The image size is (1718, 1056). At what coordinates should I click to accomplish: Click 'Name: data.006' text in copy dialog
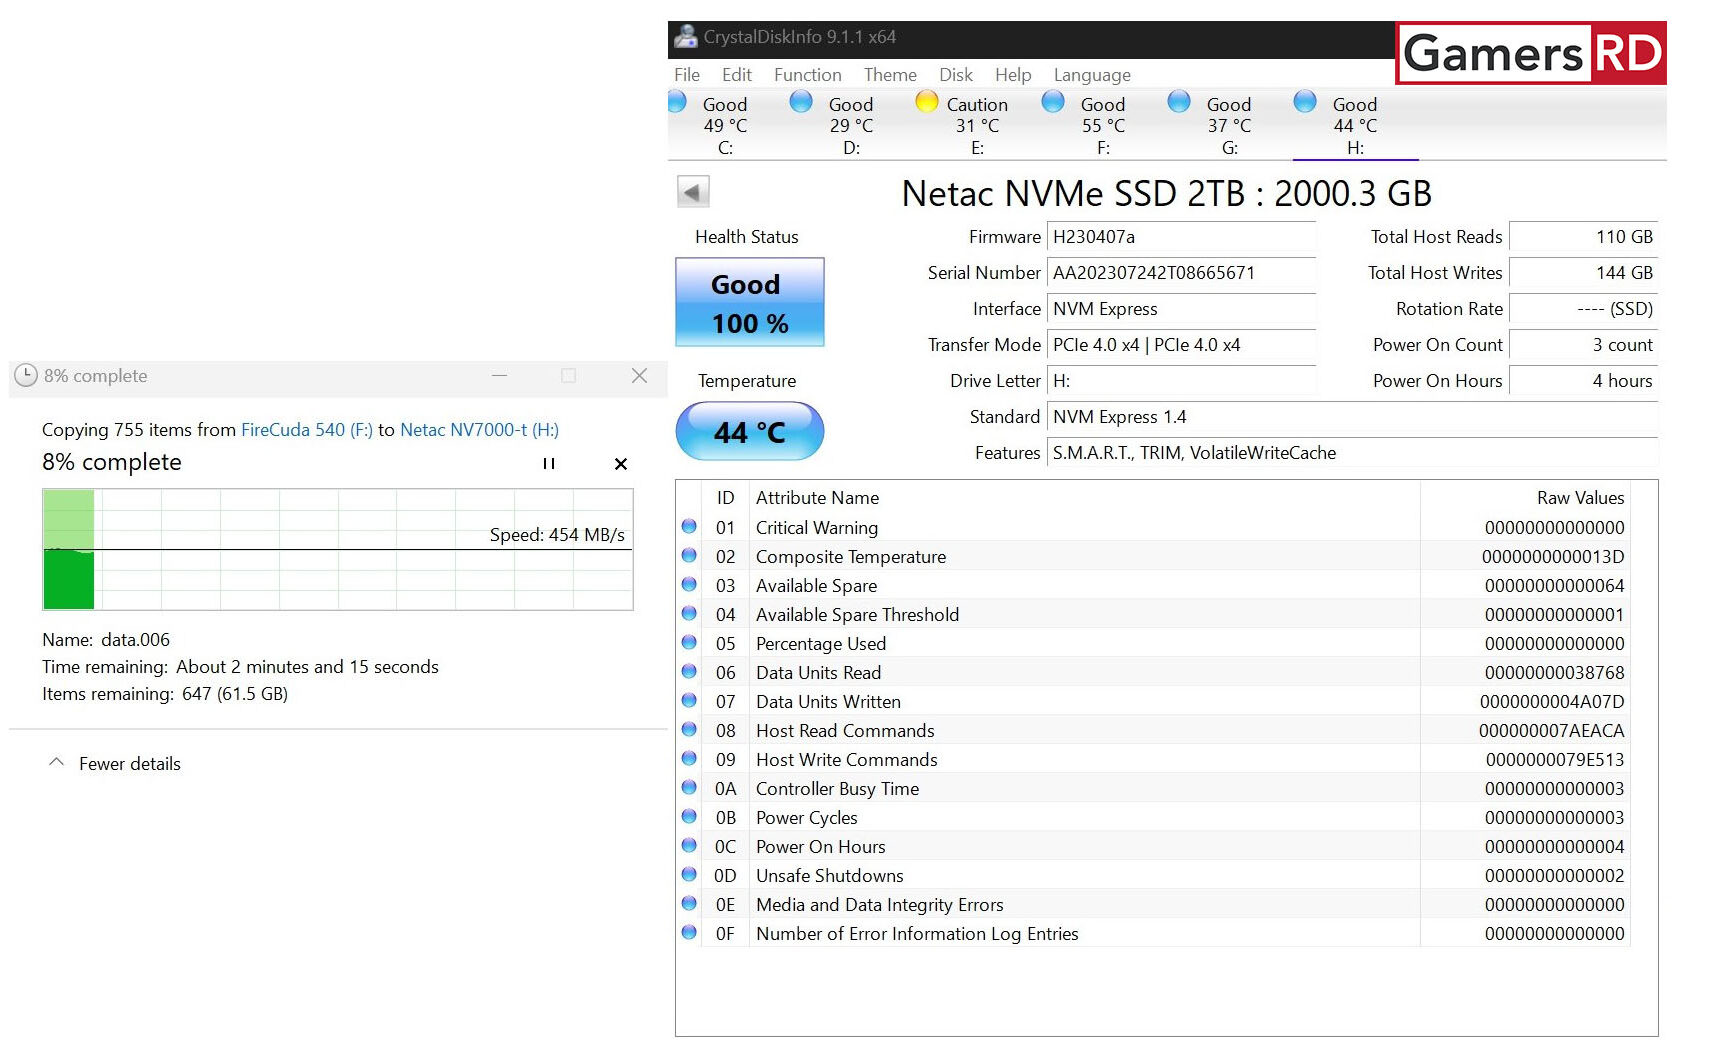(x=106, y=640)
